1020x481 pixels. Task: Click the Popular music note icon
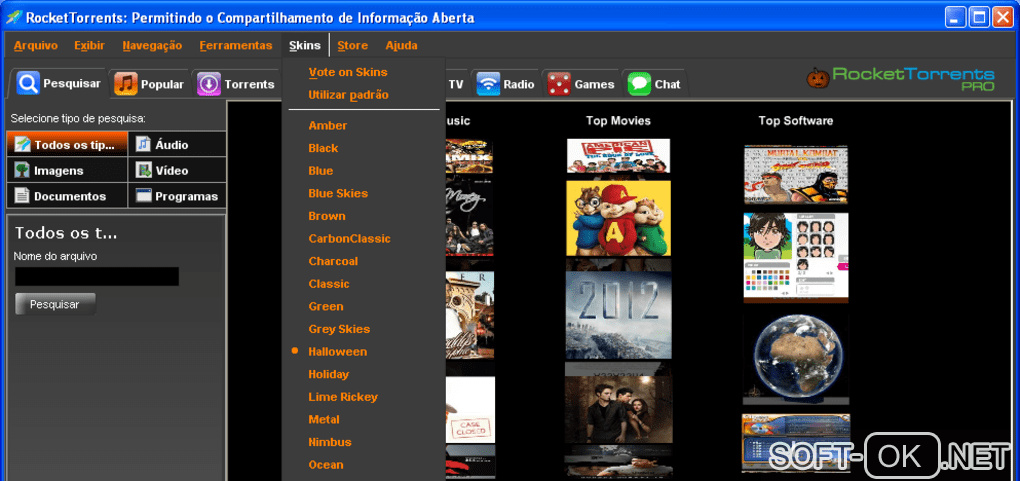click(x=126, y=84)
